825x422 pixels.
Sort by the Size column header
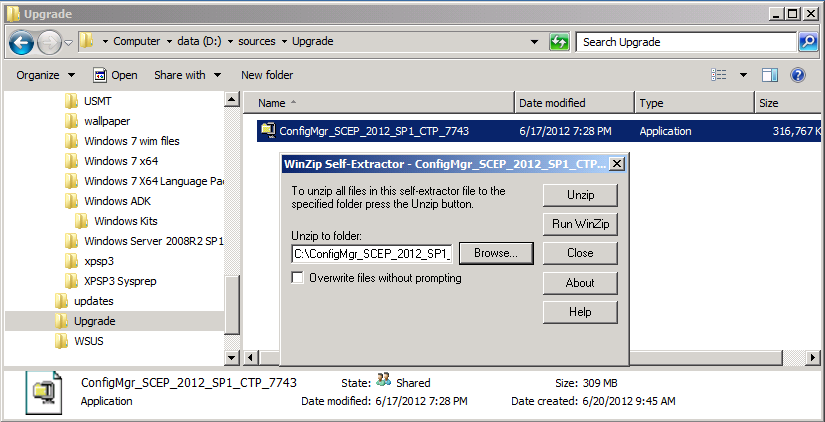(x=788, y=103)
